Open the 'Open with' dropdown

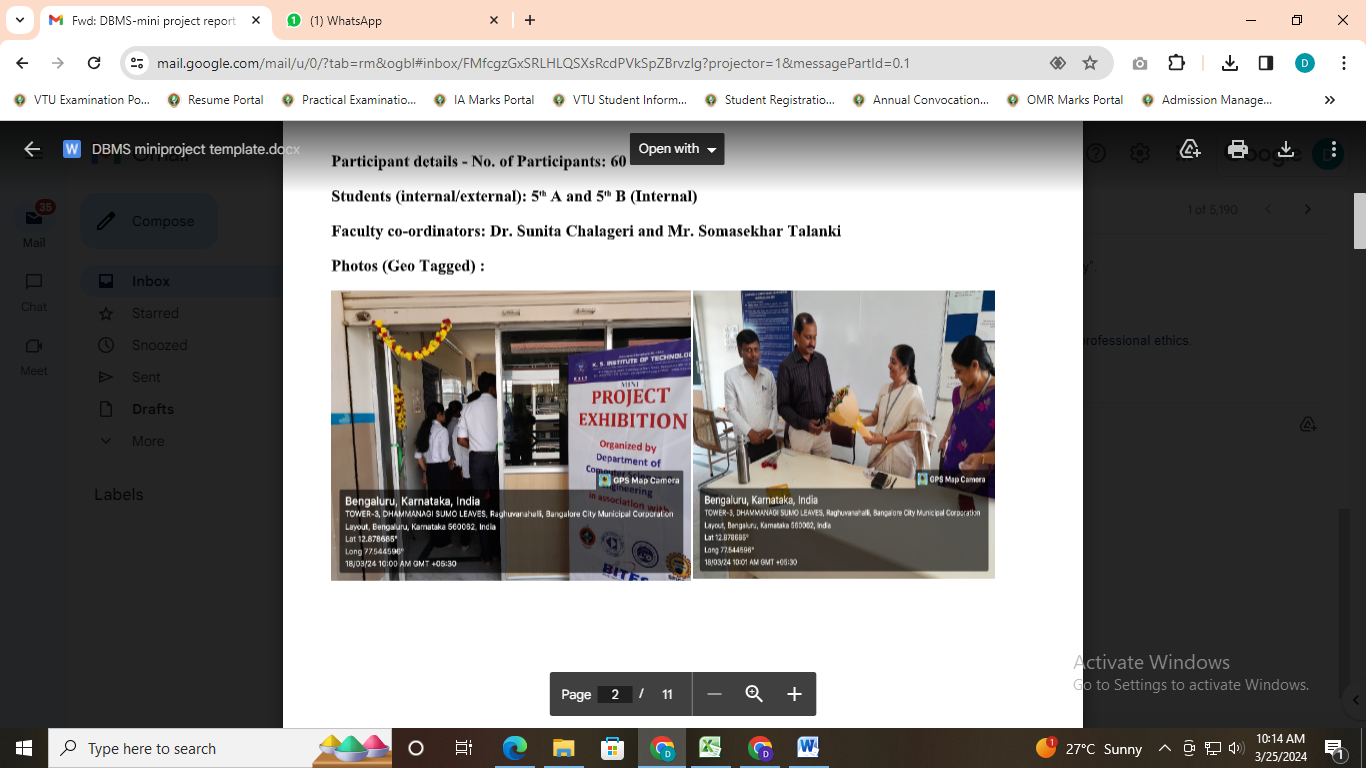677,149
